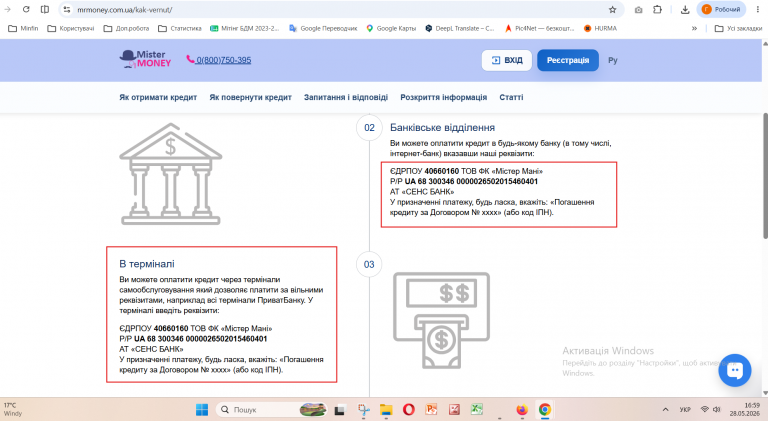Open the Доп.робота bookmark folder

pyautogui.click(x=126, y=28)
